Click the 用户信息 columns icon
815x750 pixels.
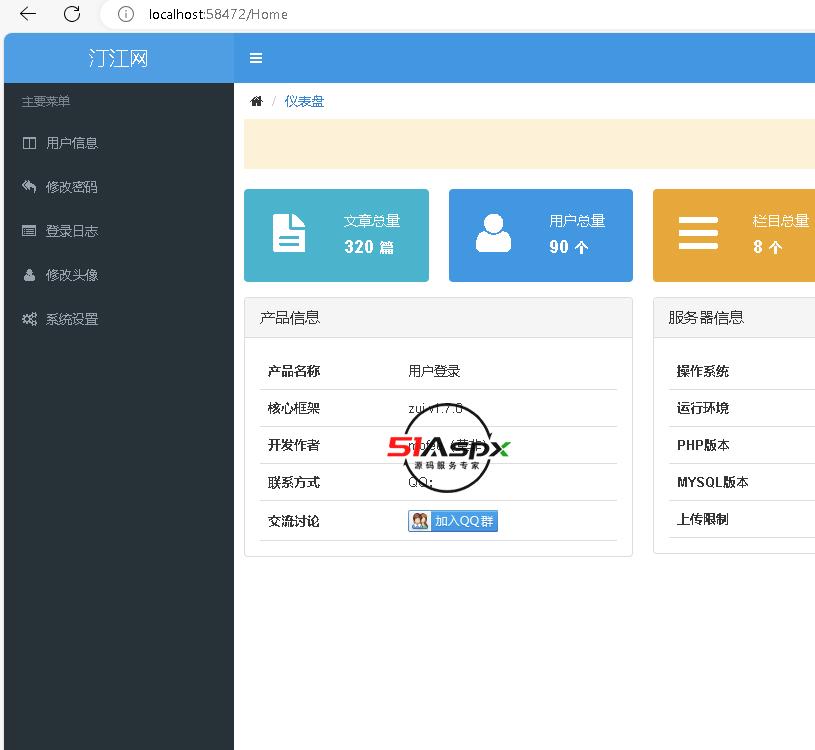tap(29, 143)
